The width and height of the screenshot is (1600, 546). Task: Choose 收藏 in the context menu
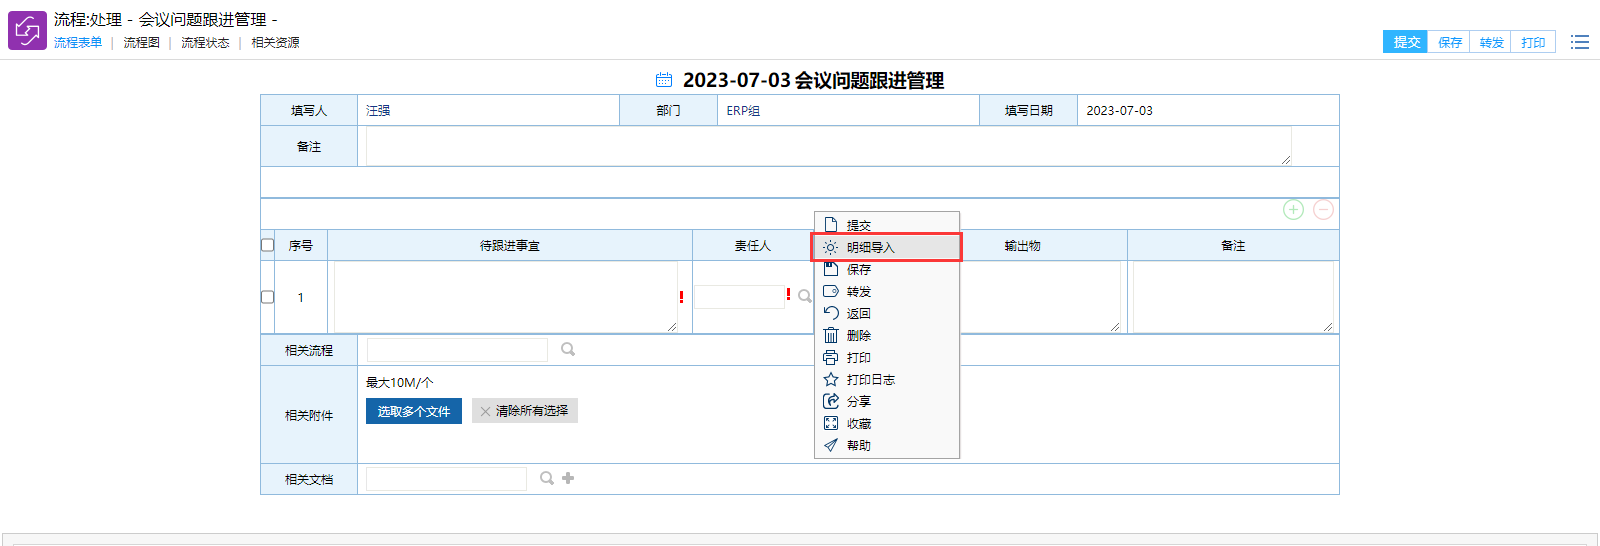858,424
